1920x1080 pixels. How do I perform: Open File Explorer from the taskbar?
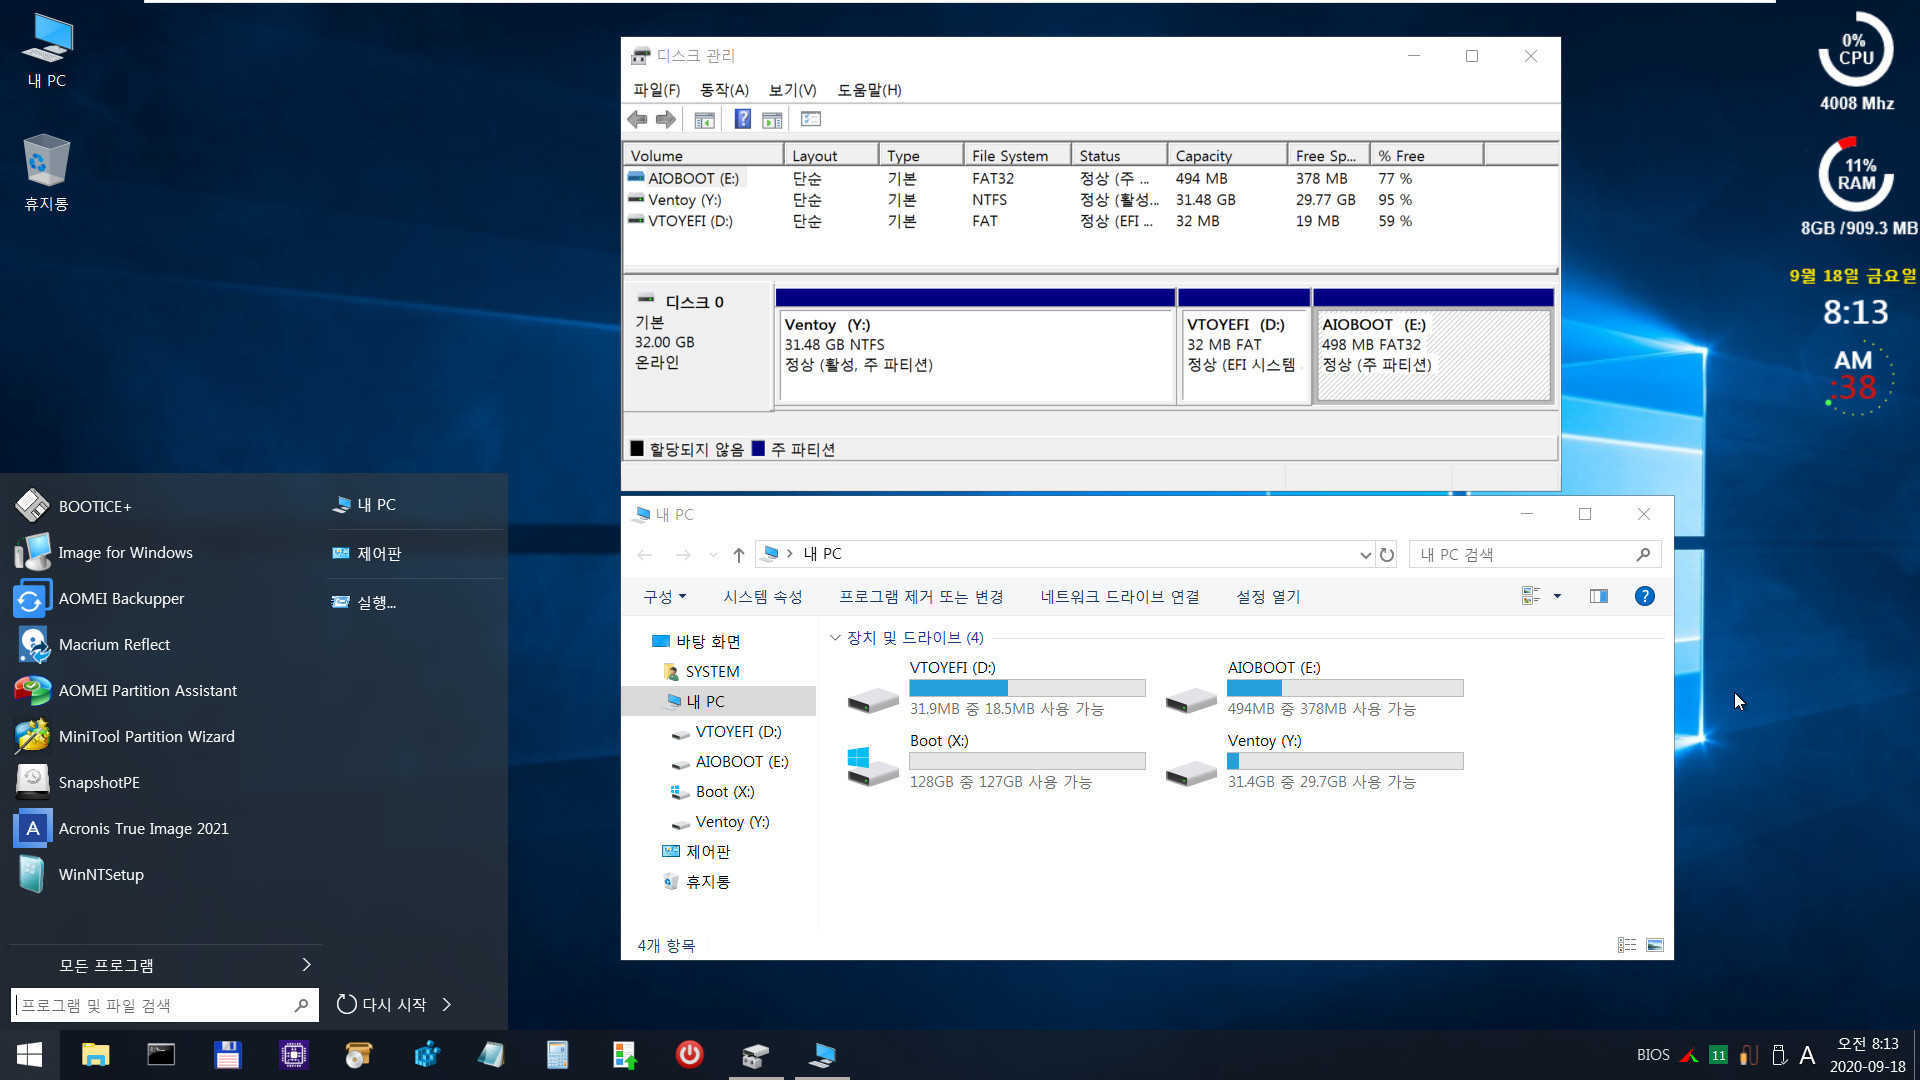pyautogui.click(x=95, y=1055)
